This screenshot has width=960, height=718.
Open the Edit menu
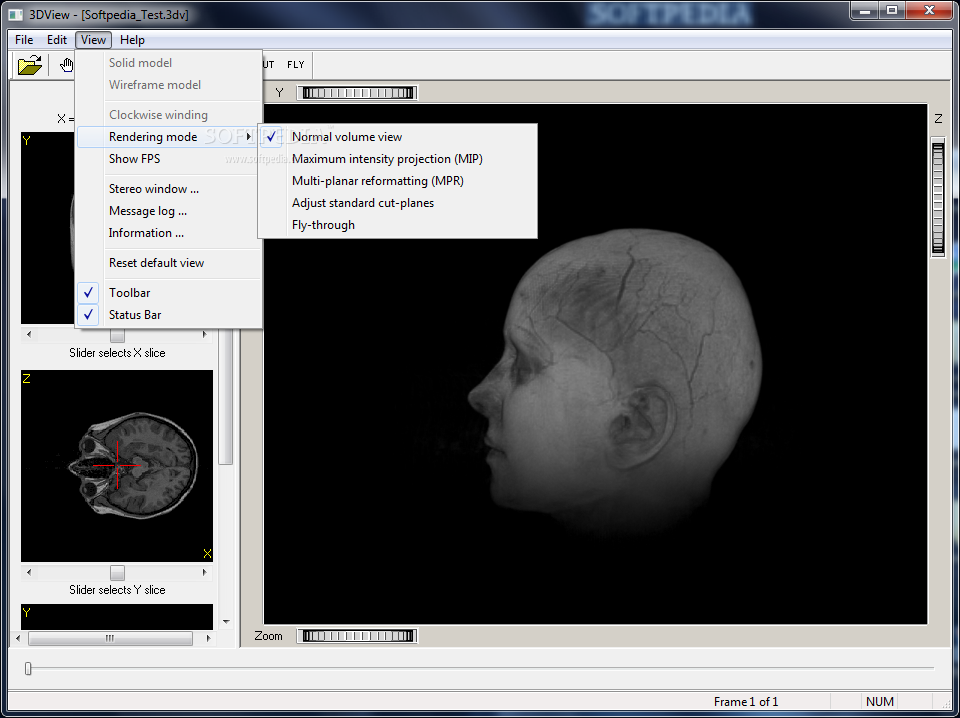pyautogui.click(x=56, y=40)
